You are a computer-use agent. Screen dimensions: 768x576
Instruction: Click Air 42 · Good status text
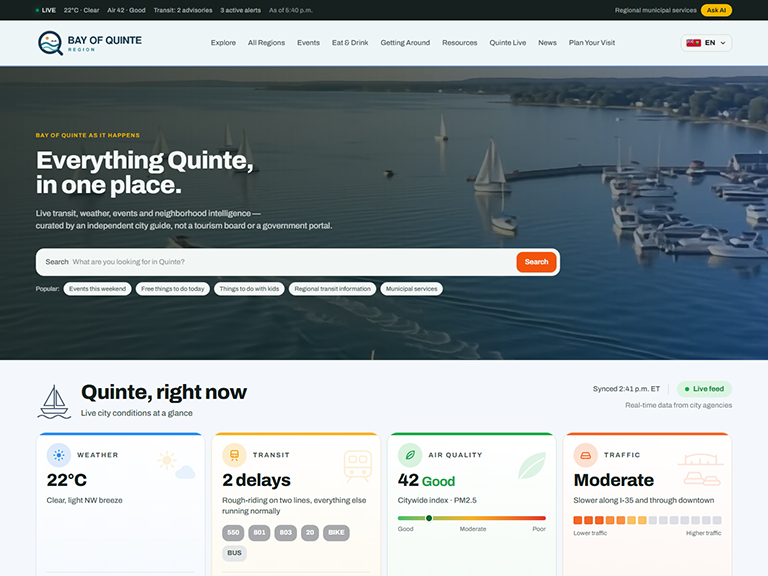(126, 10)
